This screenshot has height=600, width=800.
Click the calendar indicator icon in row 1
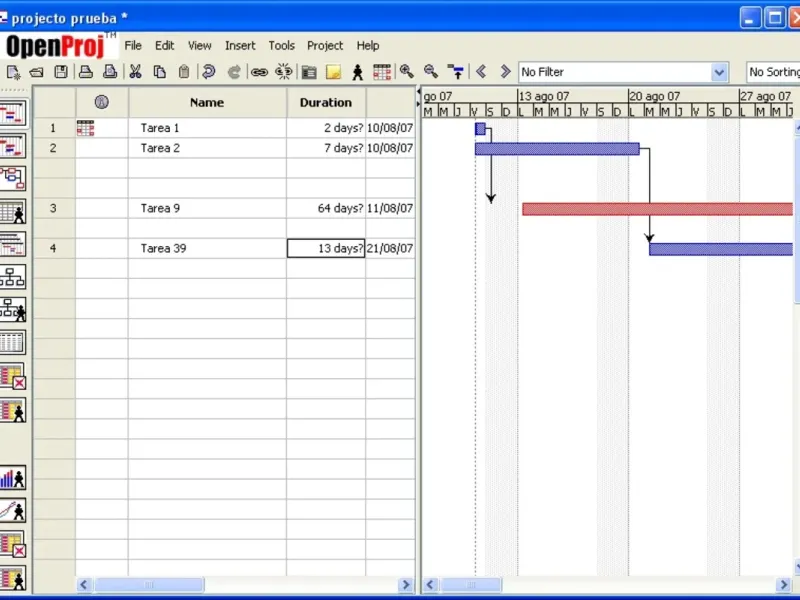[x=85, y=128]
